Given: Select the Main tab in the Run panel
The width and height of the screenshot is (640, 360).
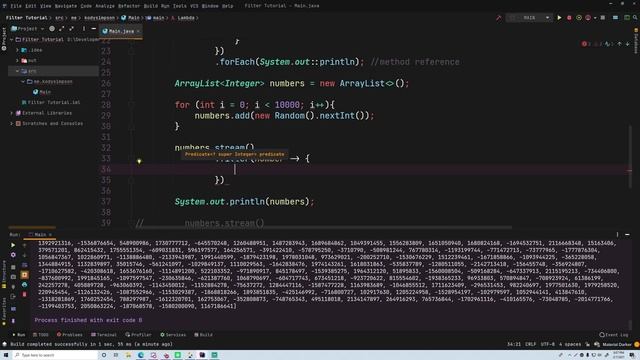Looking at the screenshot, I should click(x=40, y=235).
